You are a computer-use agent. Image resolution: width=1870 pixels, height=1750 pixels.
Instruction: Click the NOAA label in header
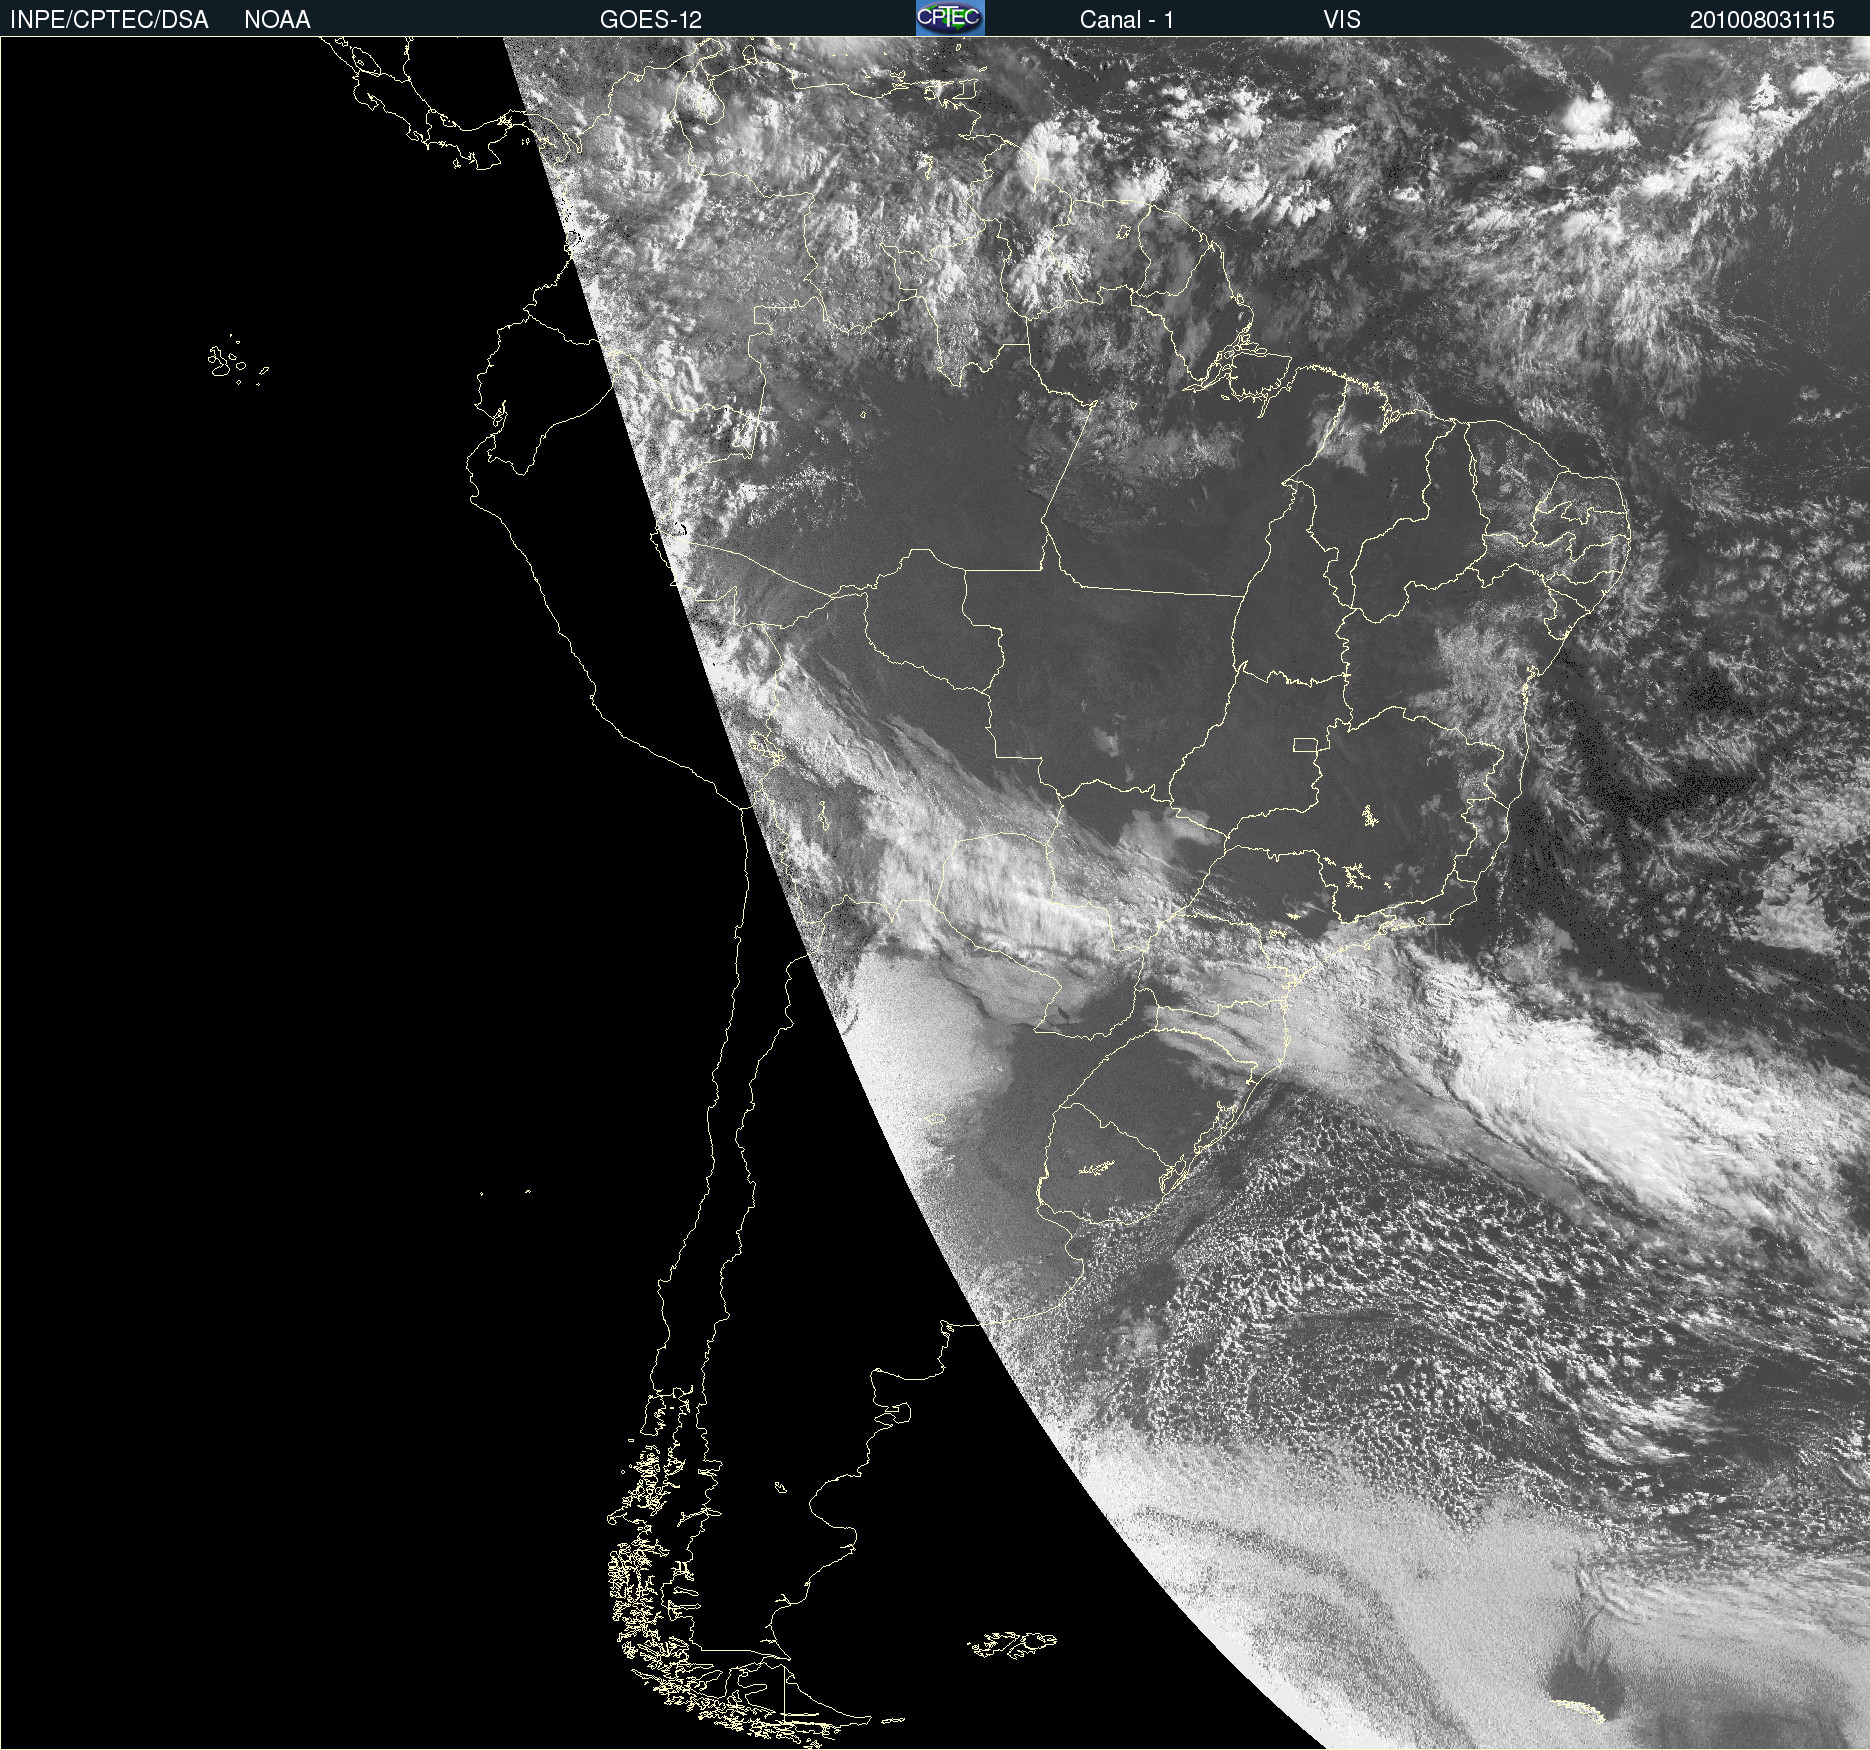pos(277,20)
